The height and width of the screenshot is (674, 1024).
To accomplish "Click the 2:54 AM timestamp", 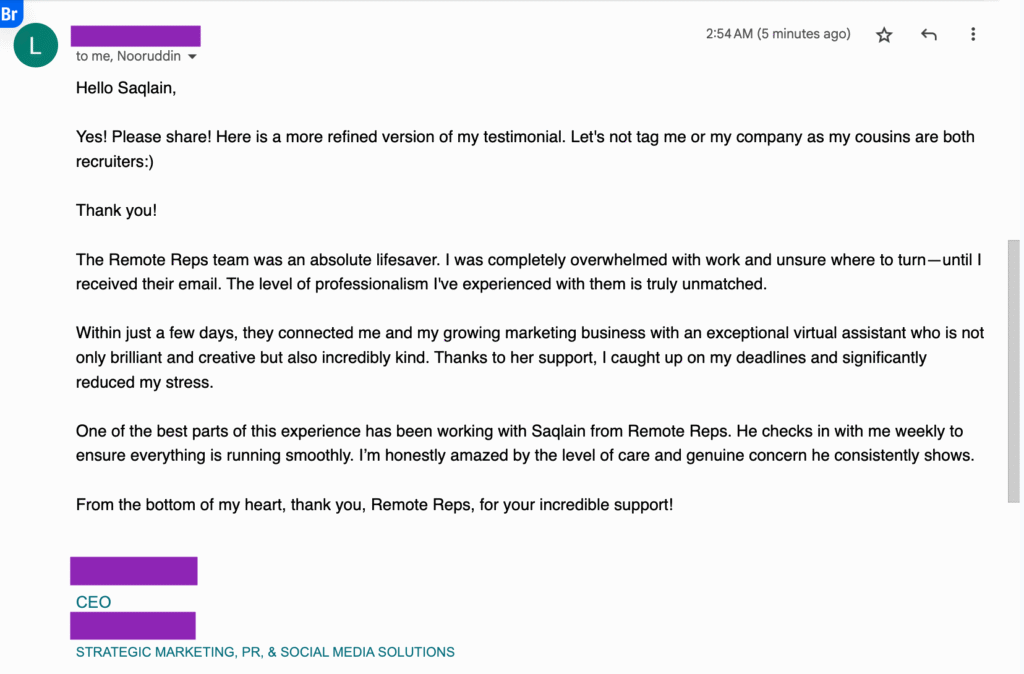I will pos(778,34).
